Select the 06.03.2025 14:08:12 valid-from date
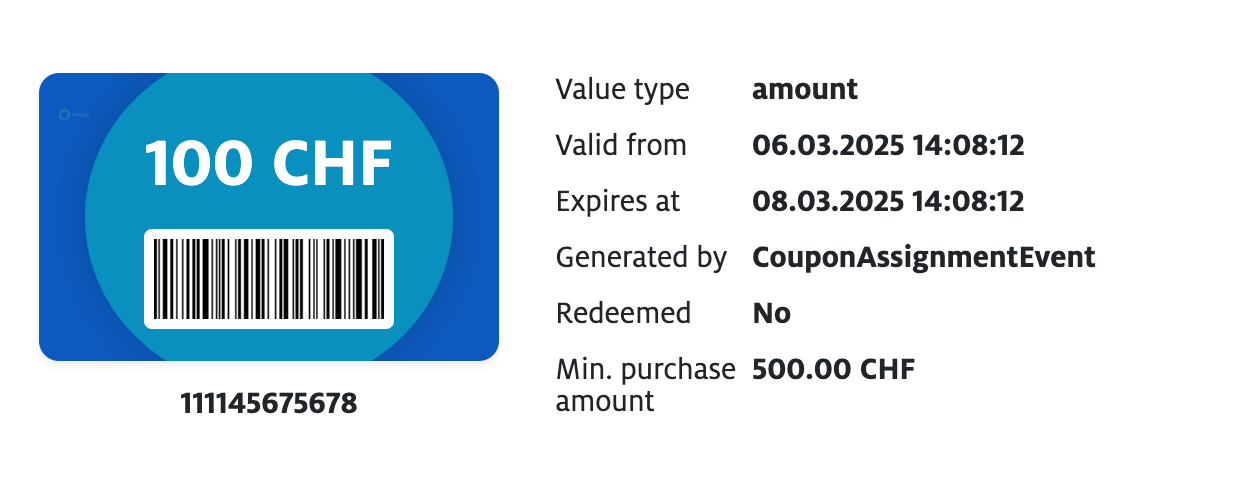1244x480 pixels. coord(888,146)
